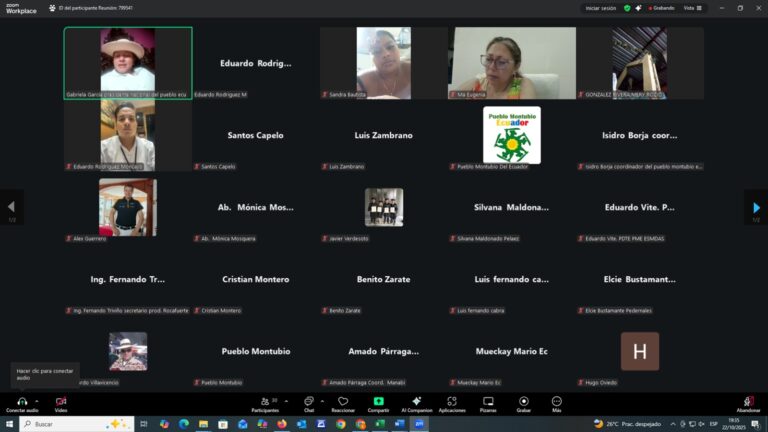Click Conectar audio headphone icon
Image resolution: width=768 pixels, height=432 pixels.
pos(21,401)
